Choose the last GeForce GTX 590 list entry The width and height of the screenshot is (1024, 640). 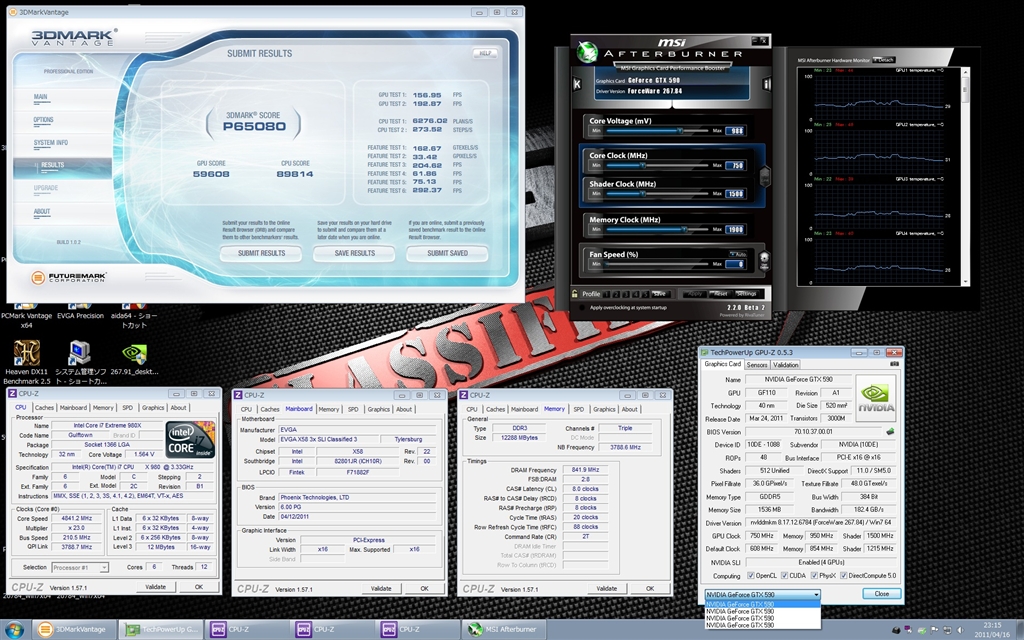762,625
